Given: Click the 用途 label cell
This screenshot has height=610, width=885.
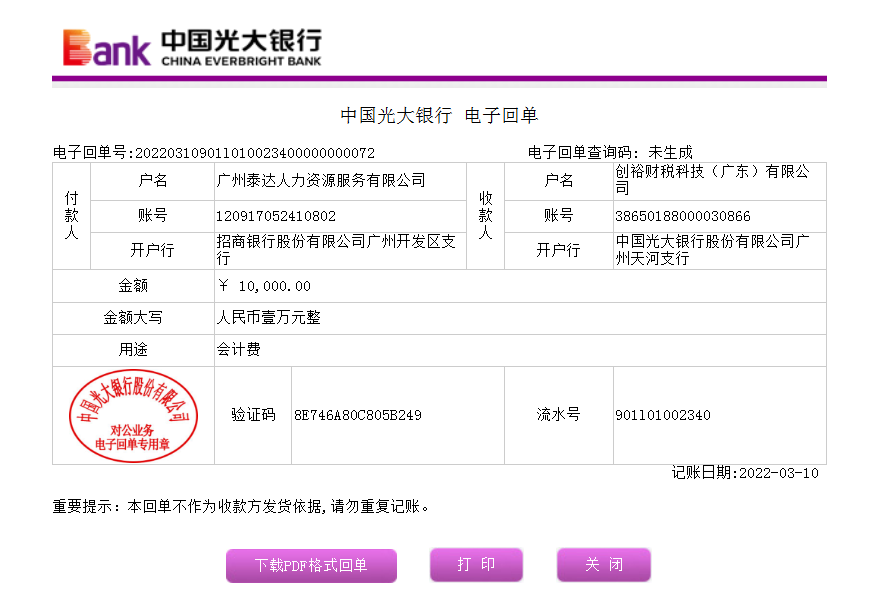Looking at the screenshot, I should click(x=133, y=350).
